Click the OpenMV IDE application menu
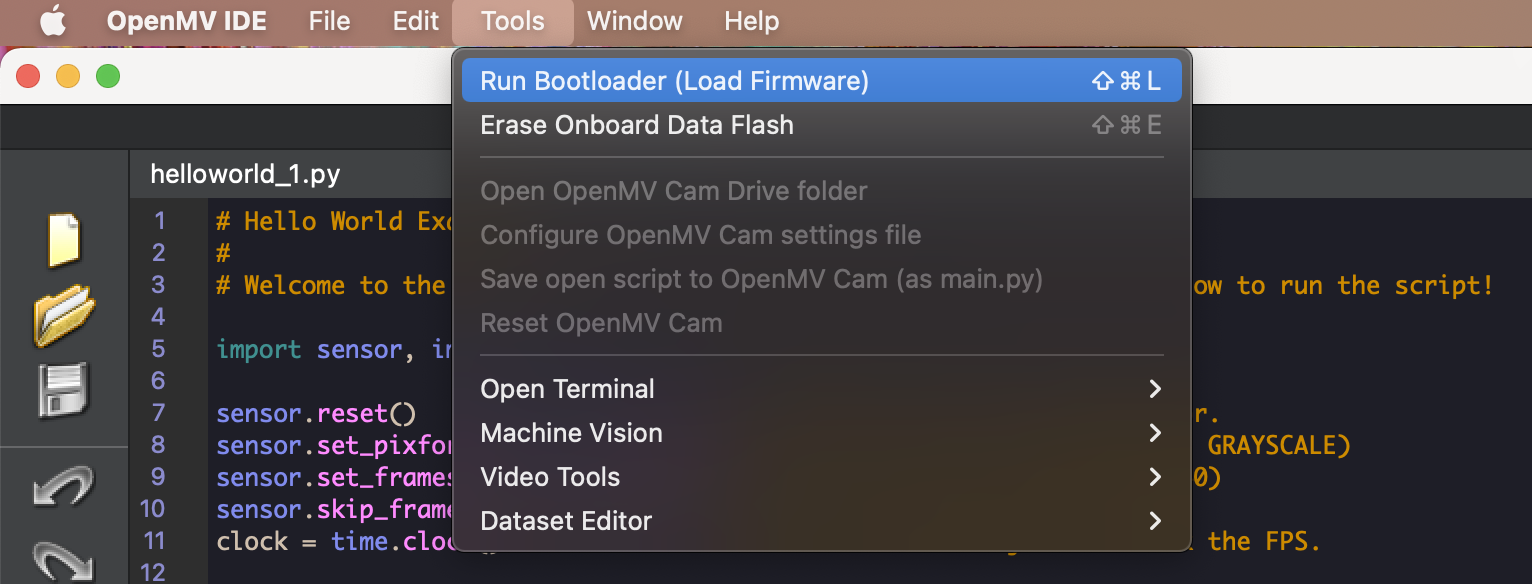Image resolution: width=1532 pixels, height=584 pixels. click(187, 21)
